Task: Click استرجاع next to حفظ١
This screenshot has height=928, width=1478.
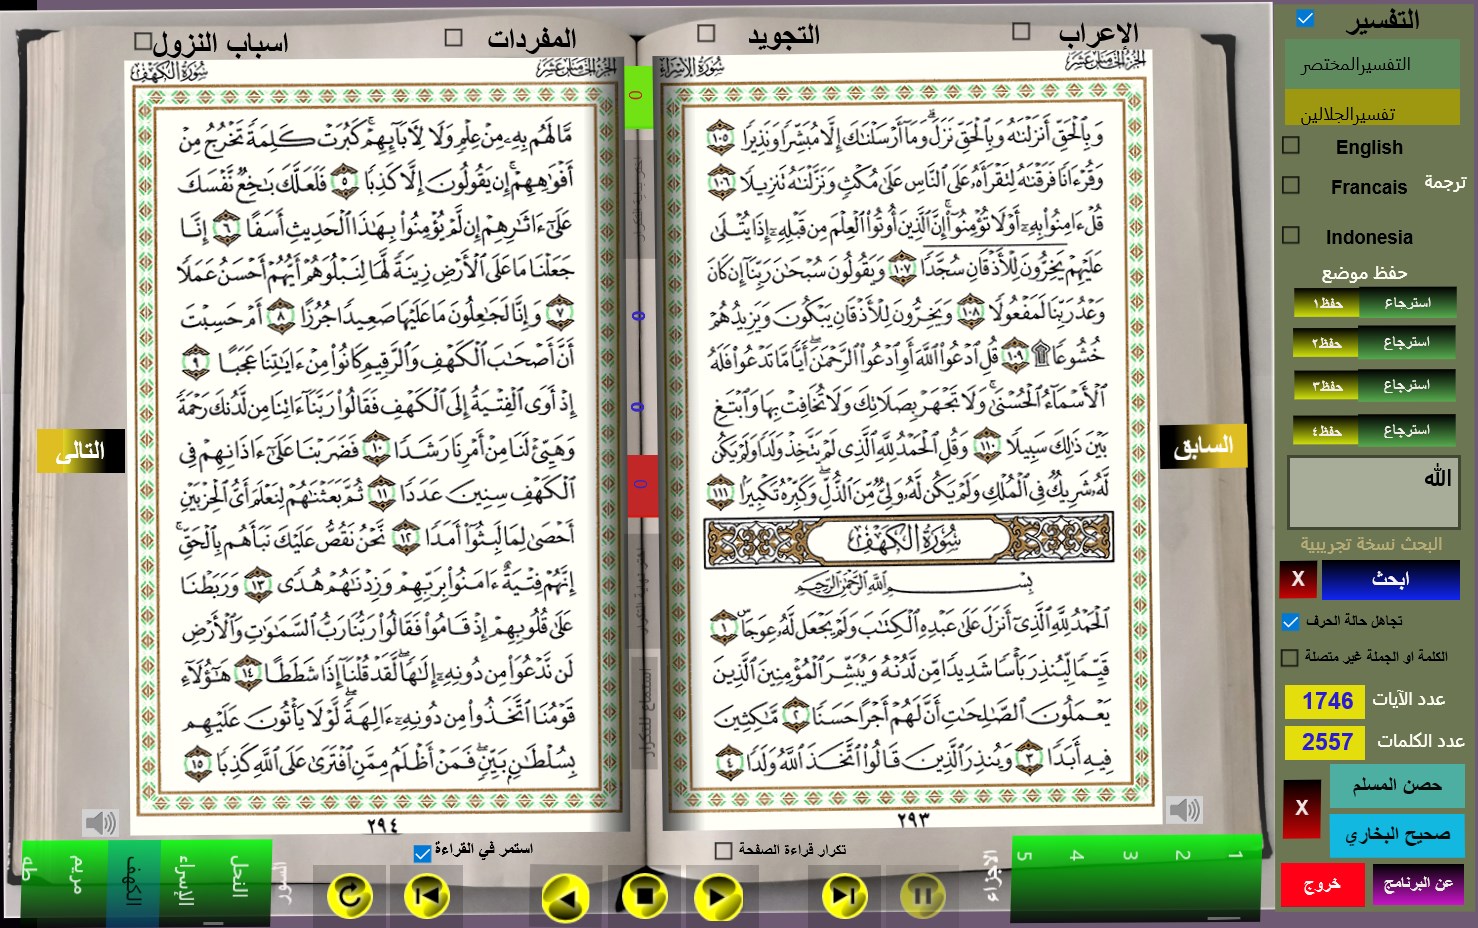Action: point(1407,303)
